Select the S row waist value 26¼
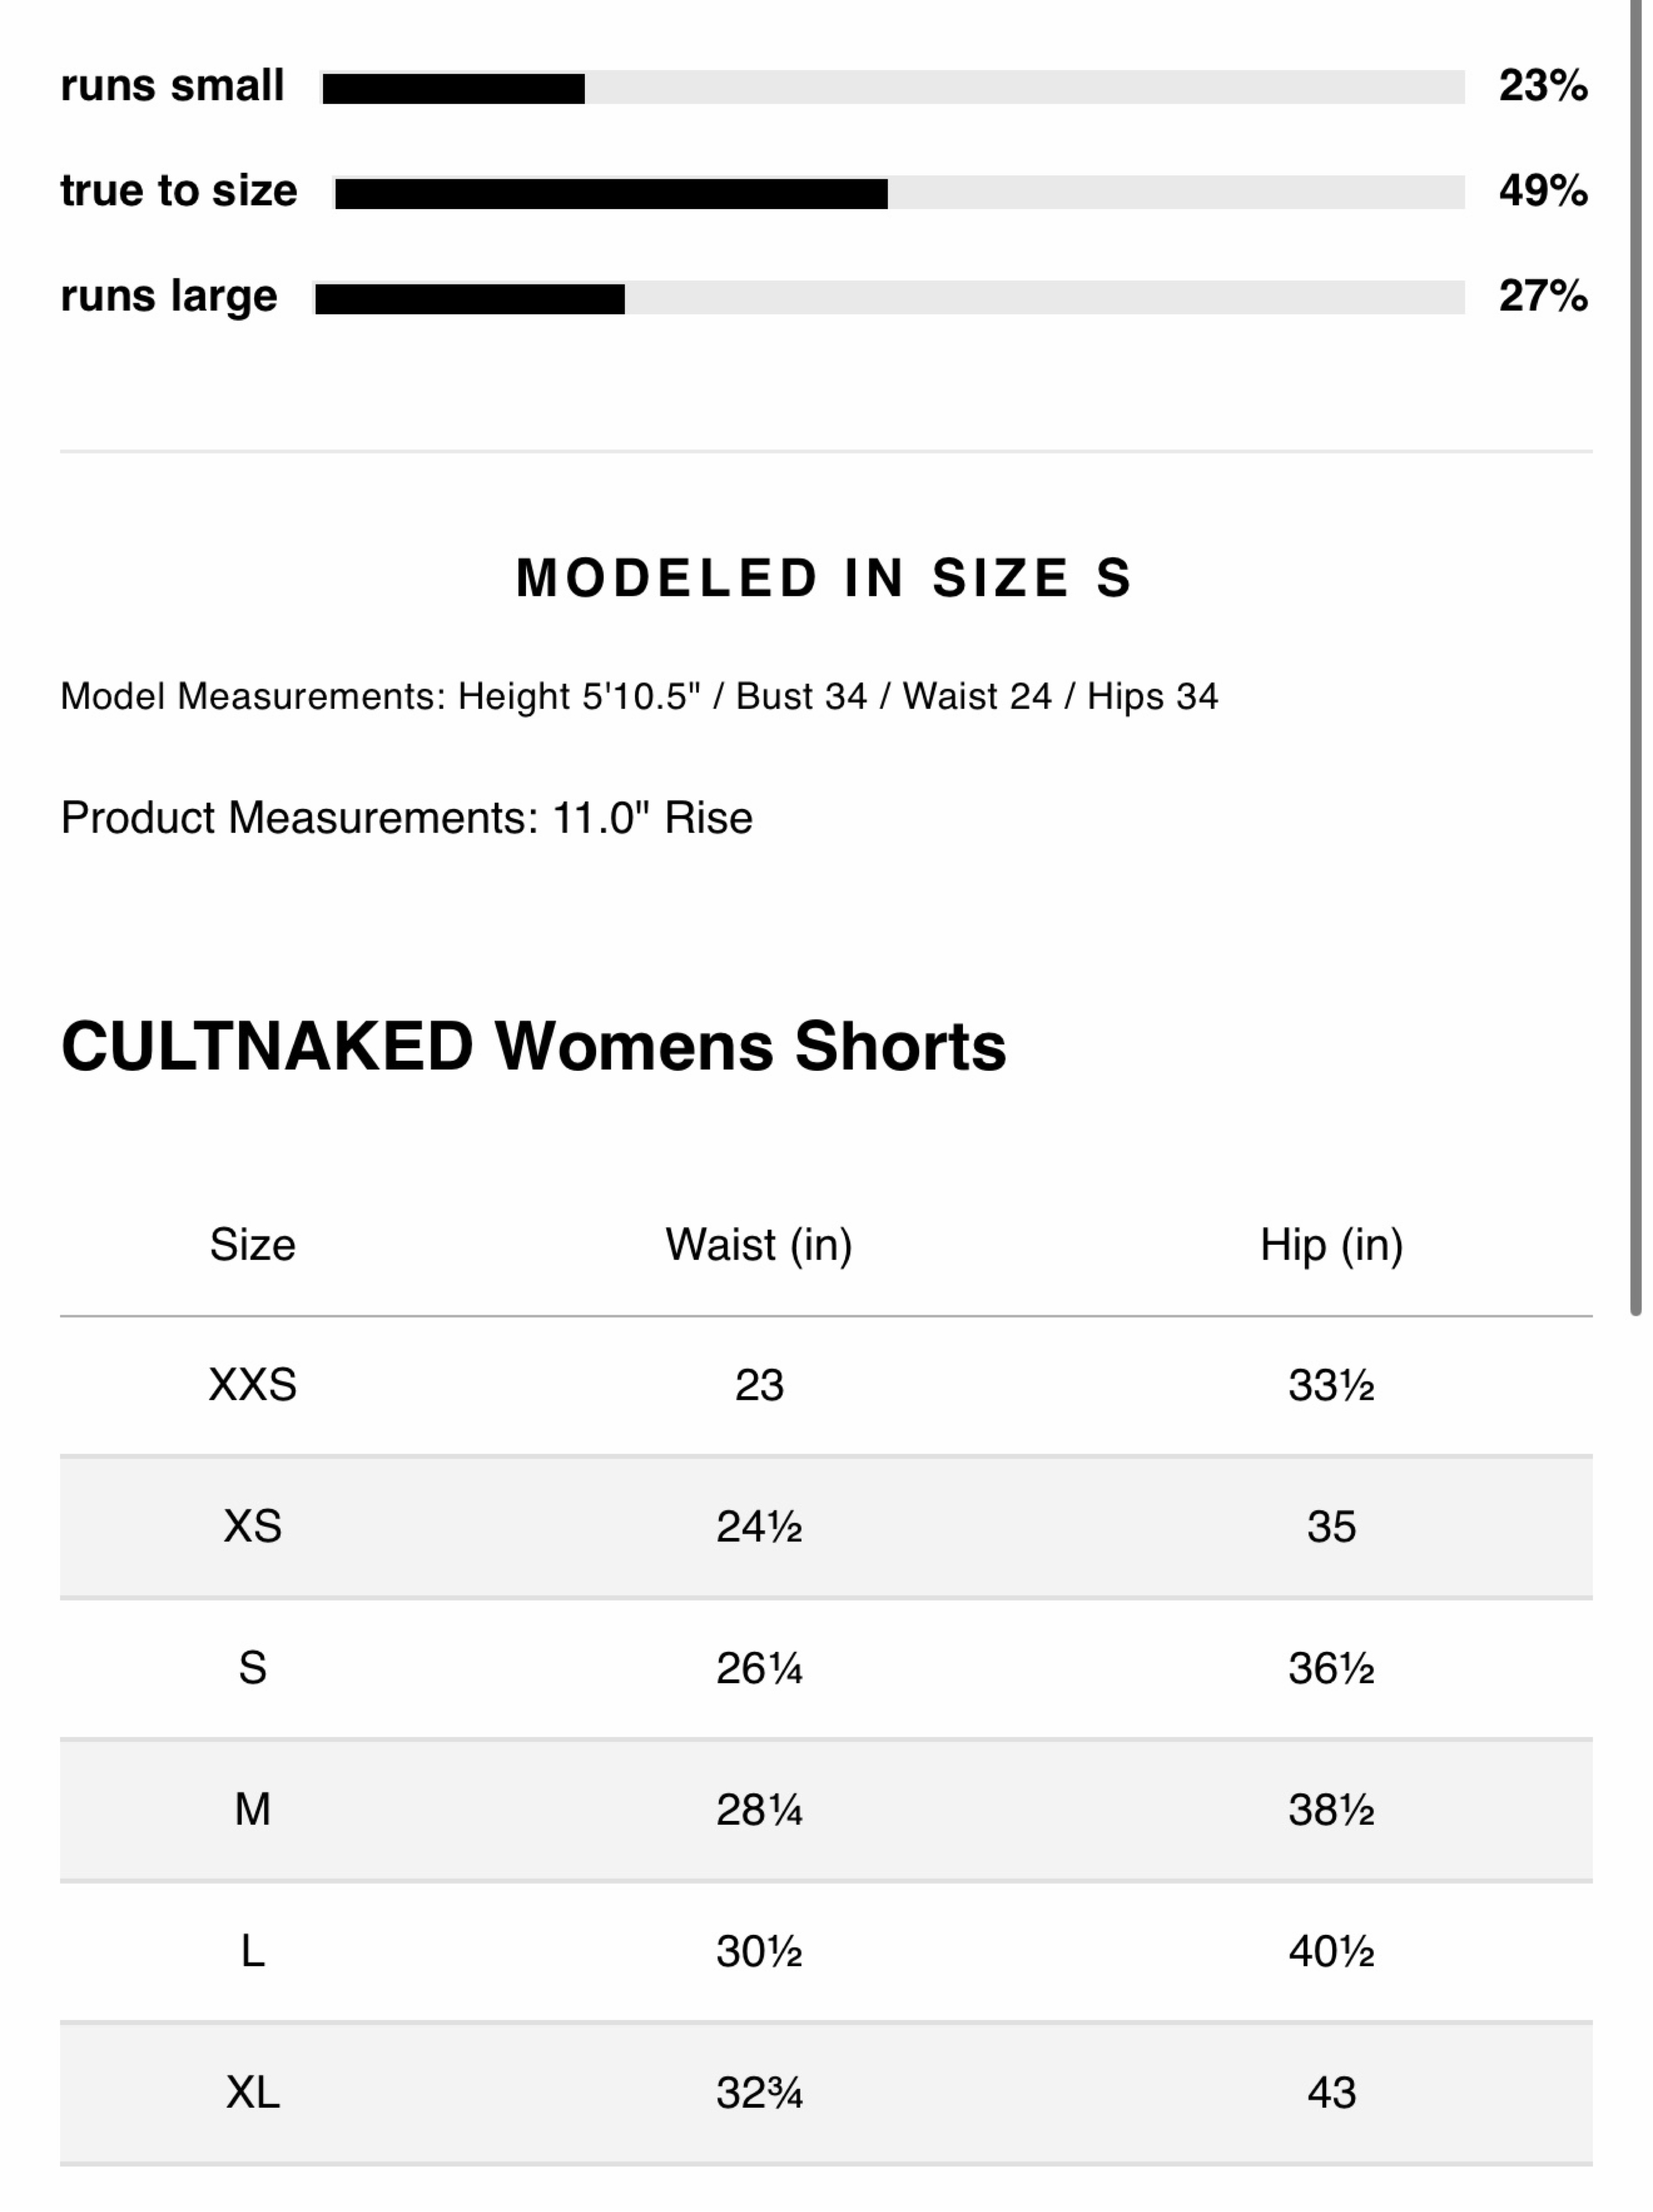This screenshot has height=2212, width=1653. point(759,1668)
